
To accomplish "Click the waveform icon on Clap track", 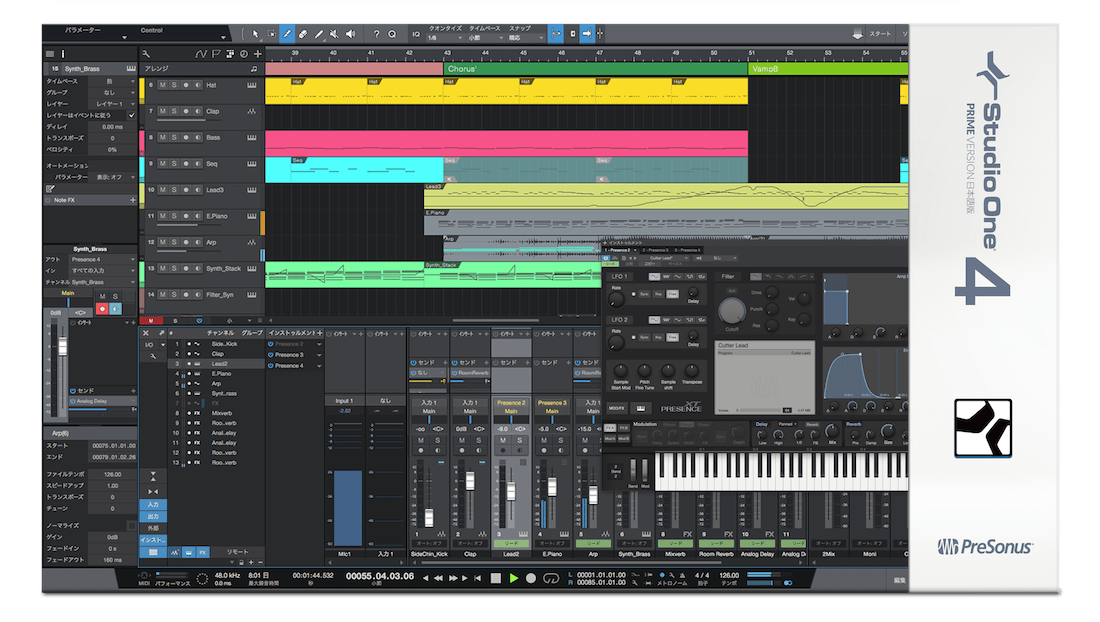I will (x=251, y=111).
